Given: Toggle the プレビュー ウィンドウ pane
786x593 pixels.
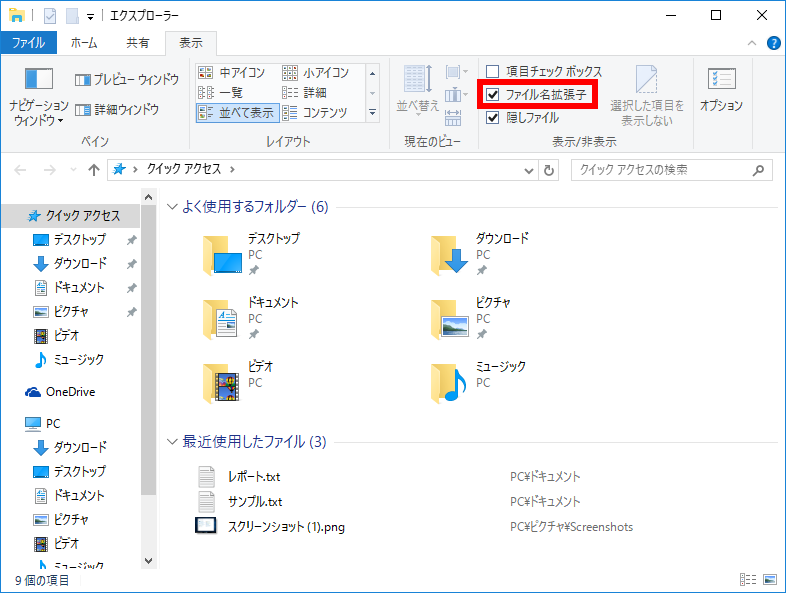Looking at the screenshot, I should [127, 80].
